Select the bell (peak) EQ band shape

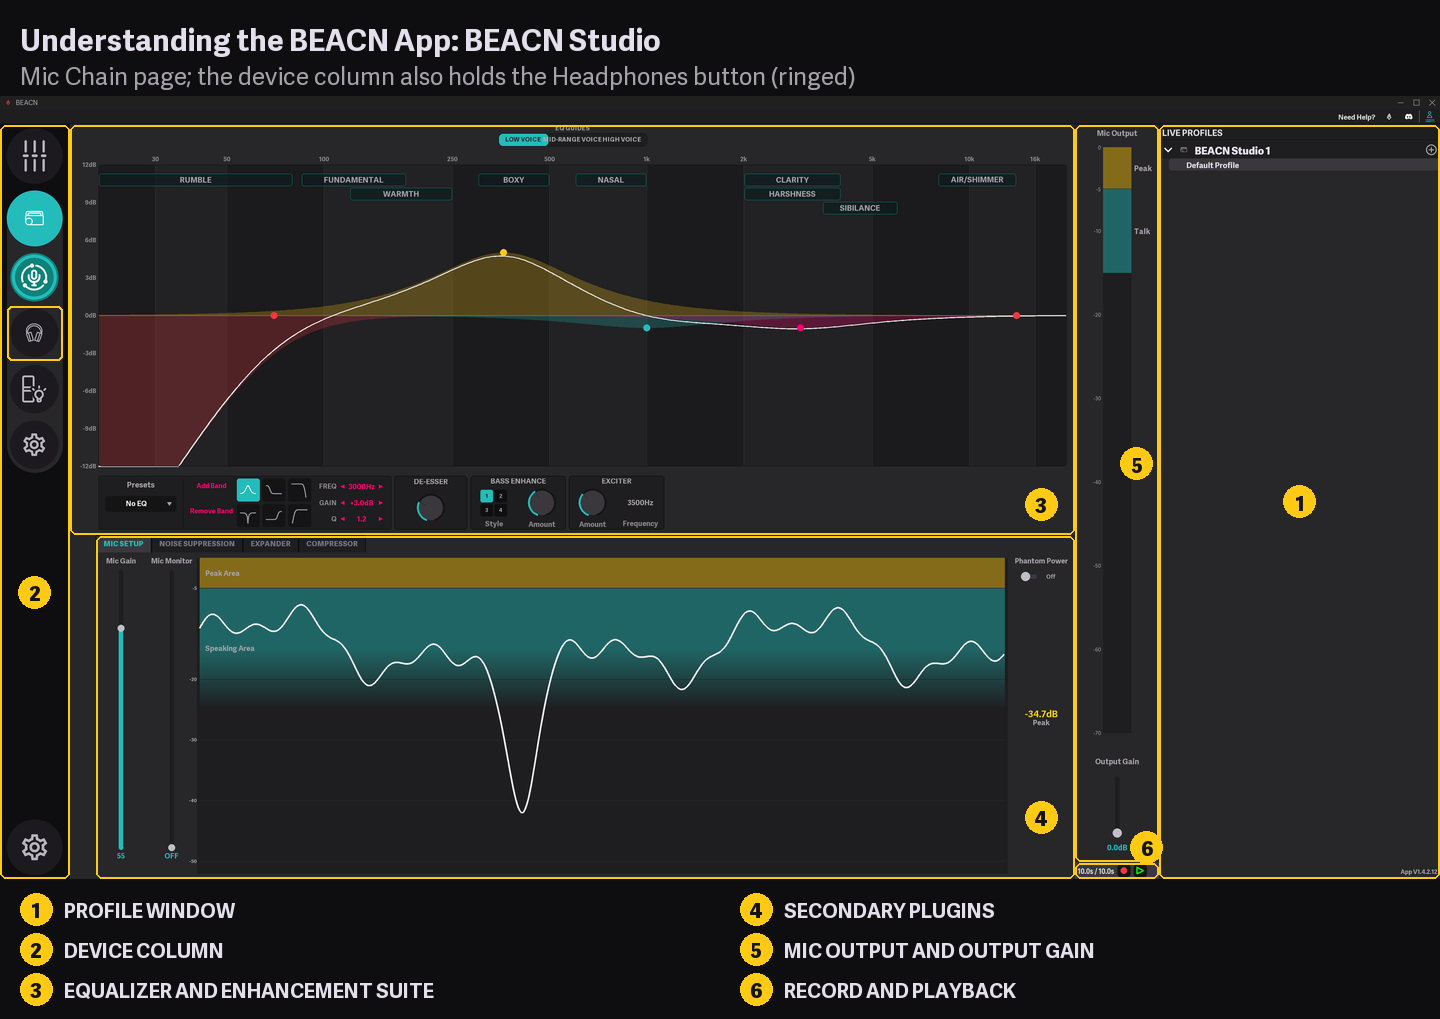tap(248, 490)
